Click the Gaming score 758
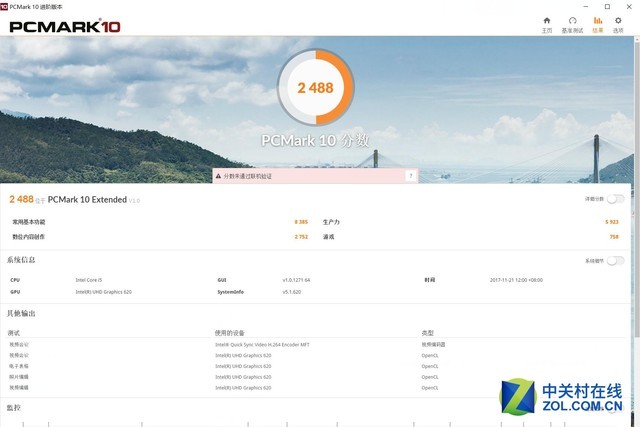This screenshot has width=640, height=427. (614, 237)
